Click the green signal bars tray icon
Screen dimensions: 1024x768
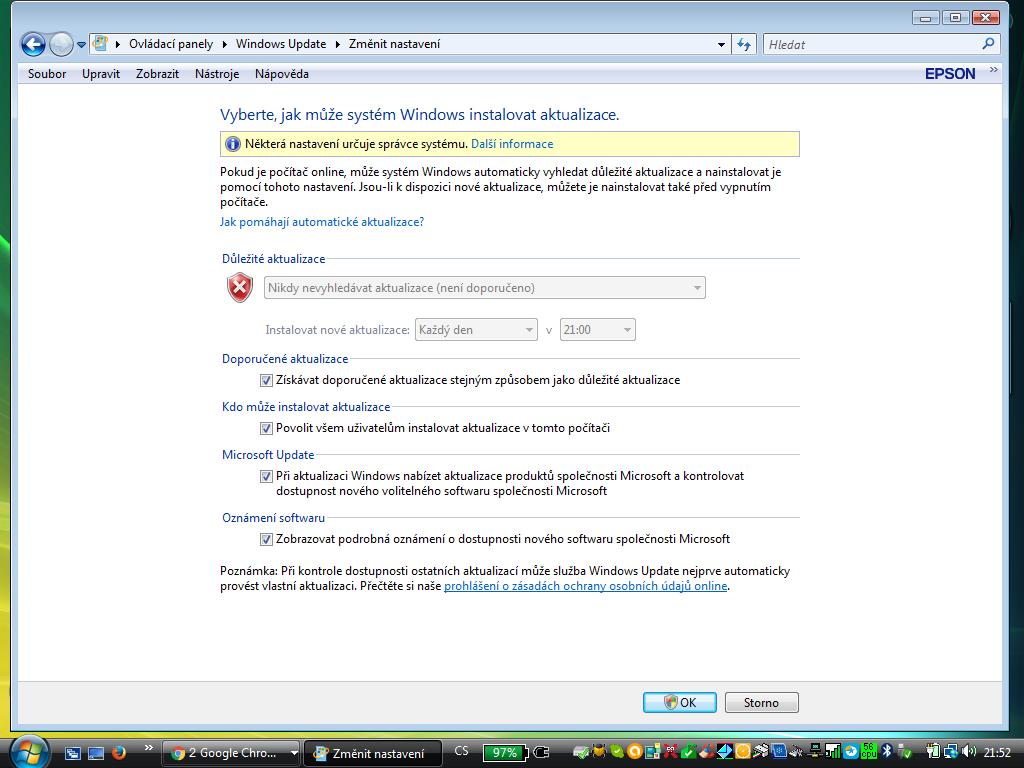833,752
